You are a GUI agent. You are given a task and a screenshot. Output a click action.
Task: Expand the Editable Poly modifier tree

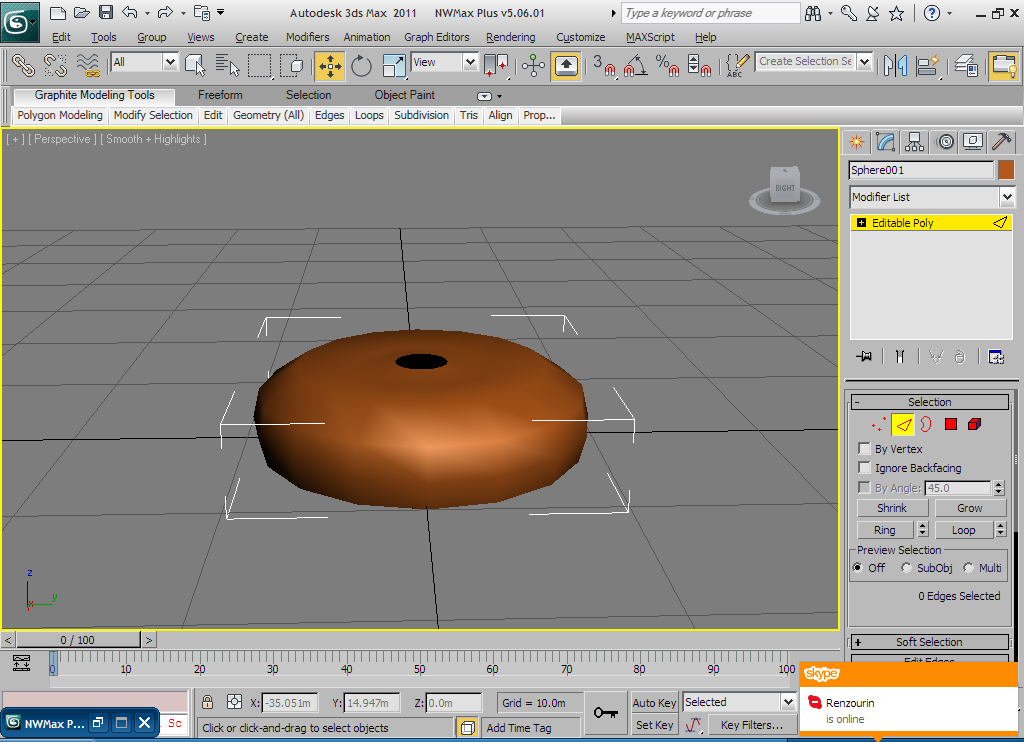(x=861, y=223)
